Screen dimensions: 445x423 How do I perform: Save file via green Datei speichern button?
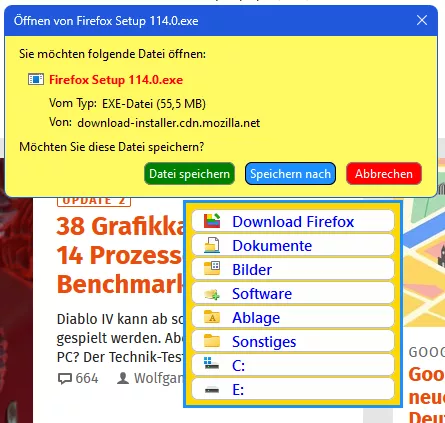pos(189,174)
